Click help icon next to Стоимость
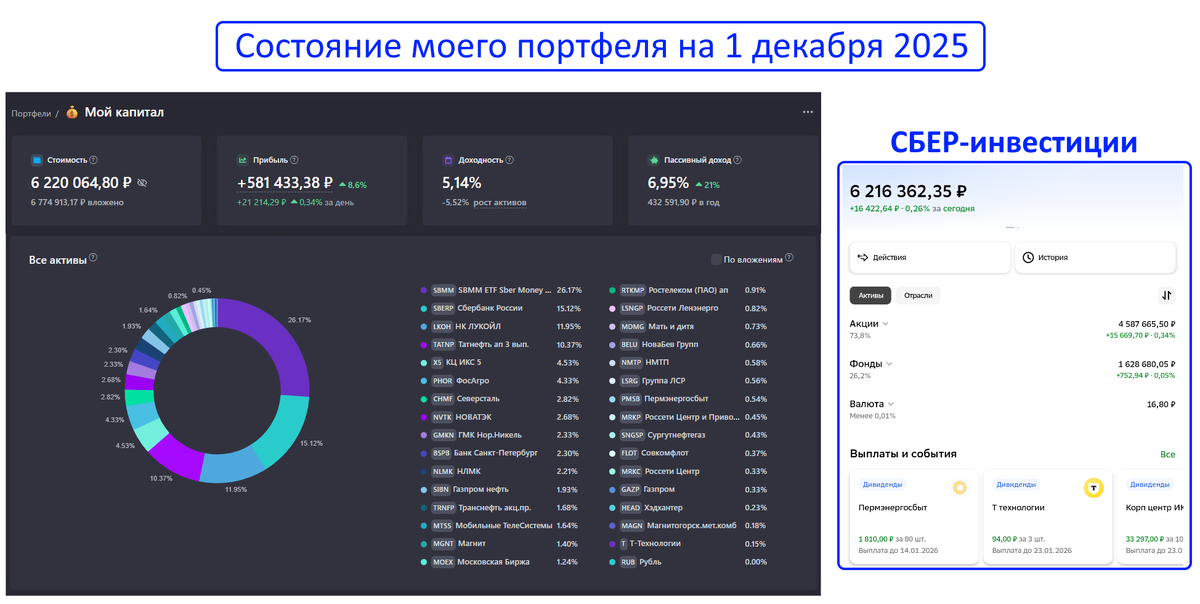This screenshot has height=604, width=1200. point(94,160)
